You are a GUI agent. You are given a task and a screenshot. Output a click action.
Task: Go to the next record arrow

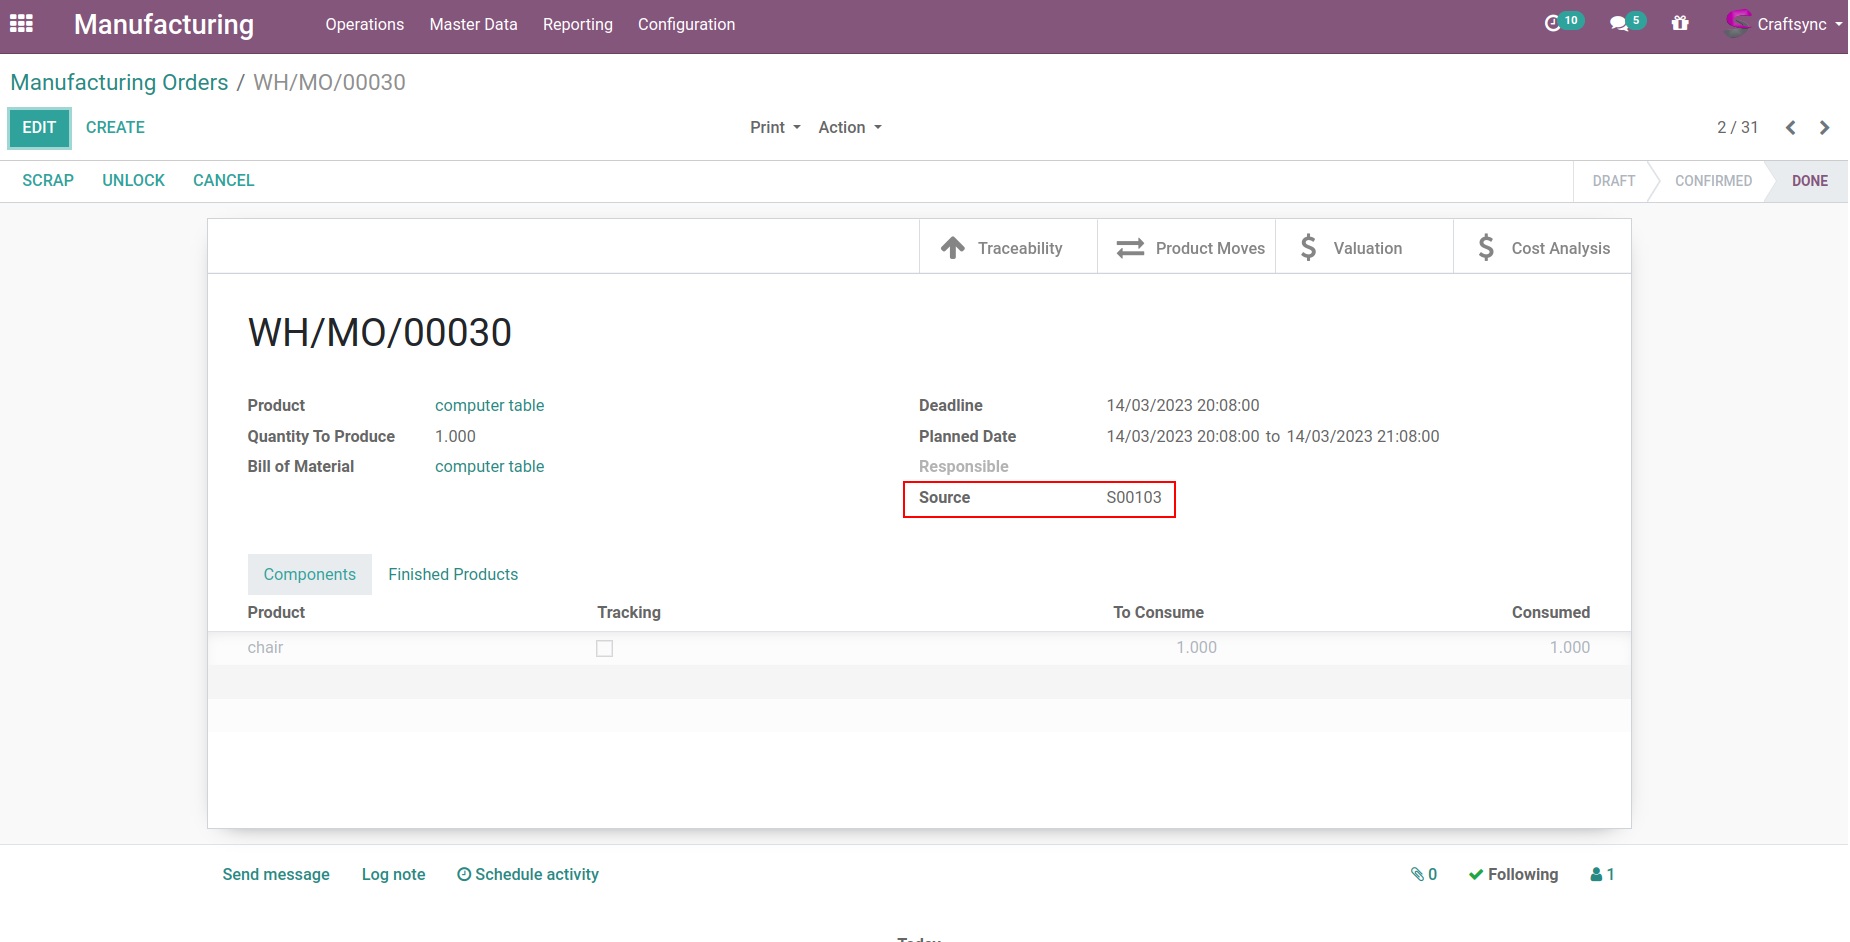coord(1824,127)
